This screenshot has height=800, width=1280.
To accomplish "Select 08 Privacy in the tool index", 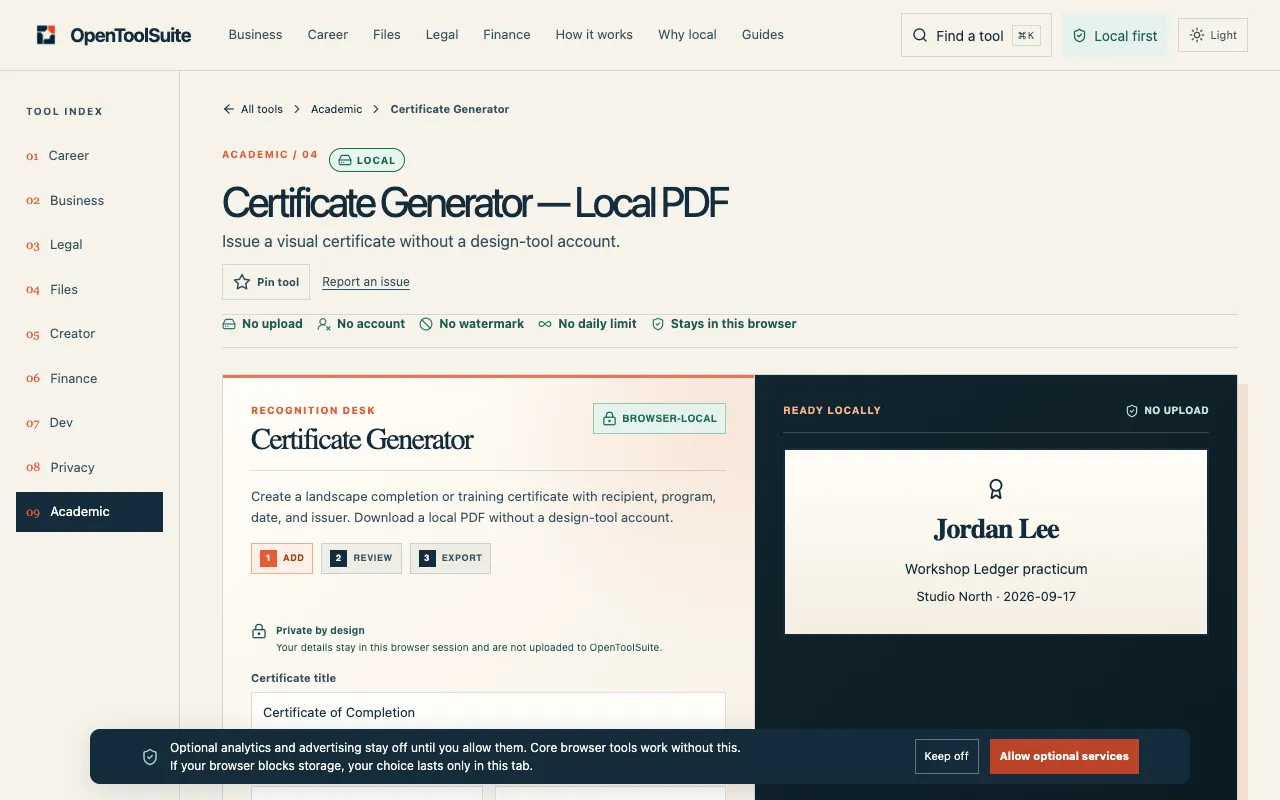I will pyautogui.click(x=89, y=467).
